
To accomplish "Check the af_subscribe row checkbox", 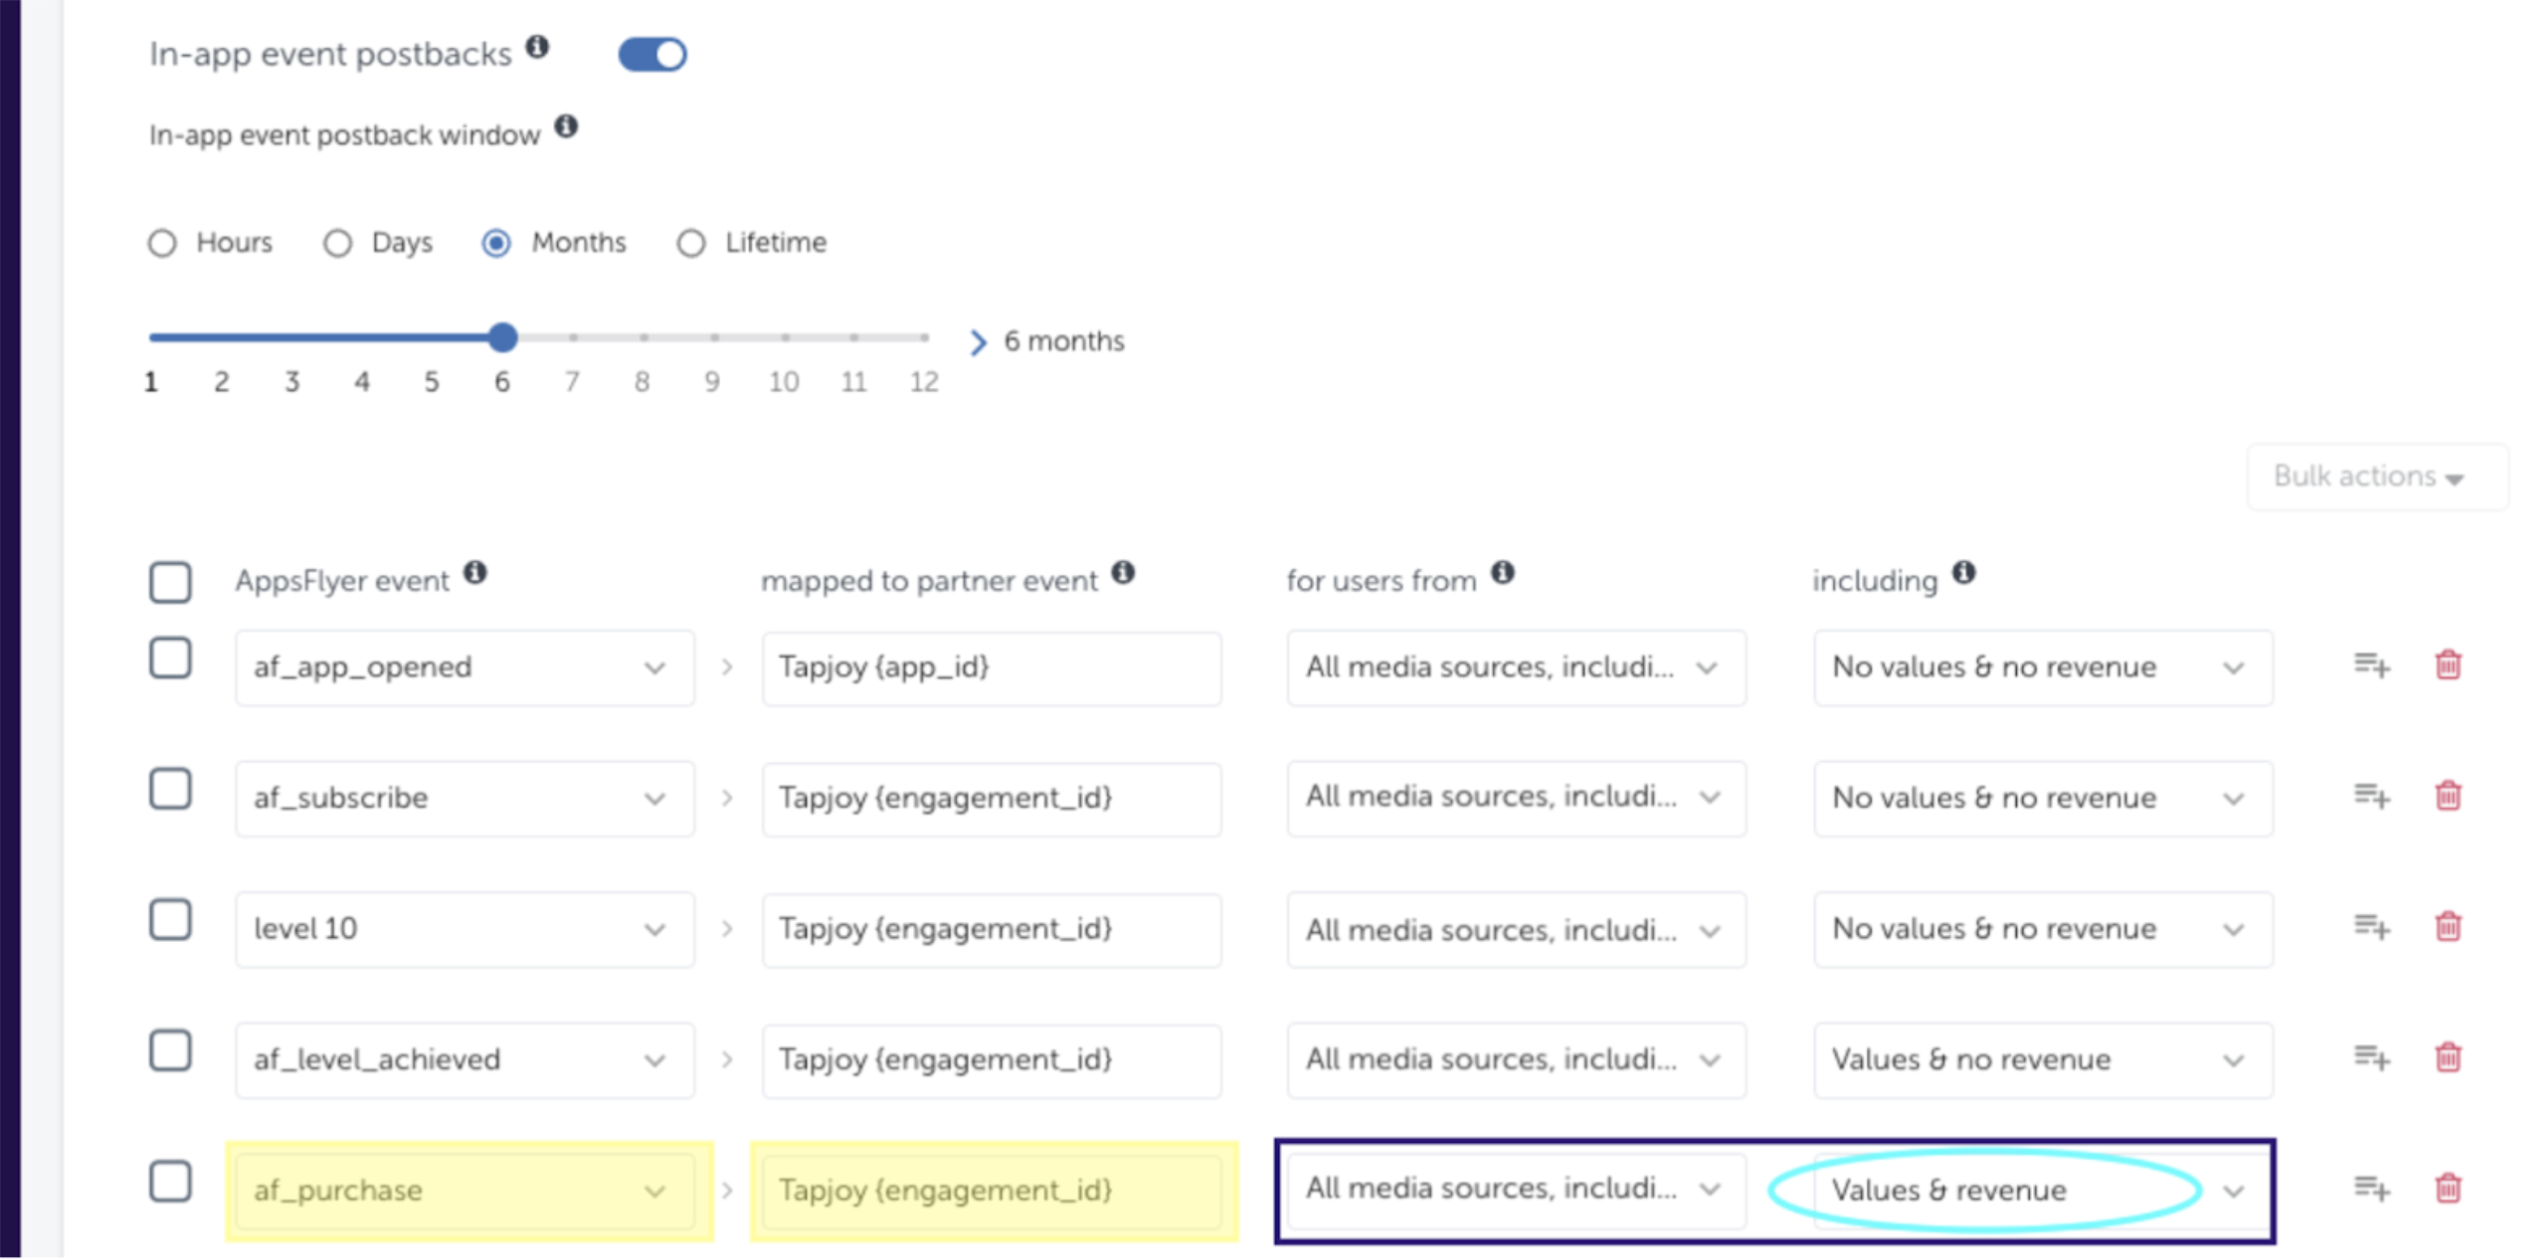I will tap(170, 790).
